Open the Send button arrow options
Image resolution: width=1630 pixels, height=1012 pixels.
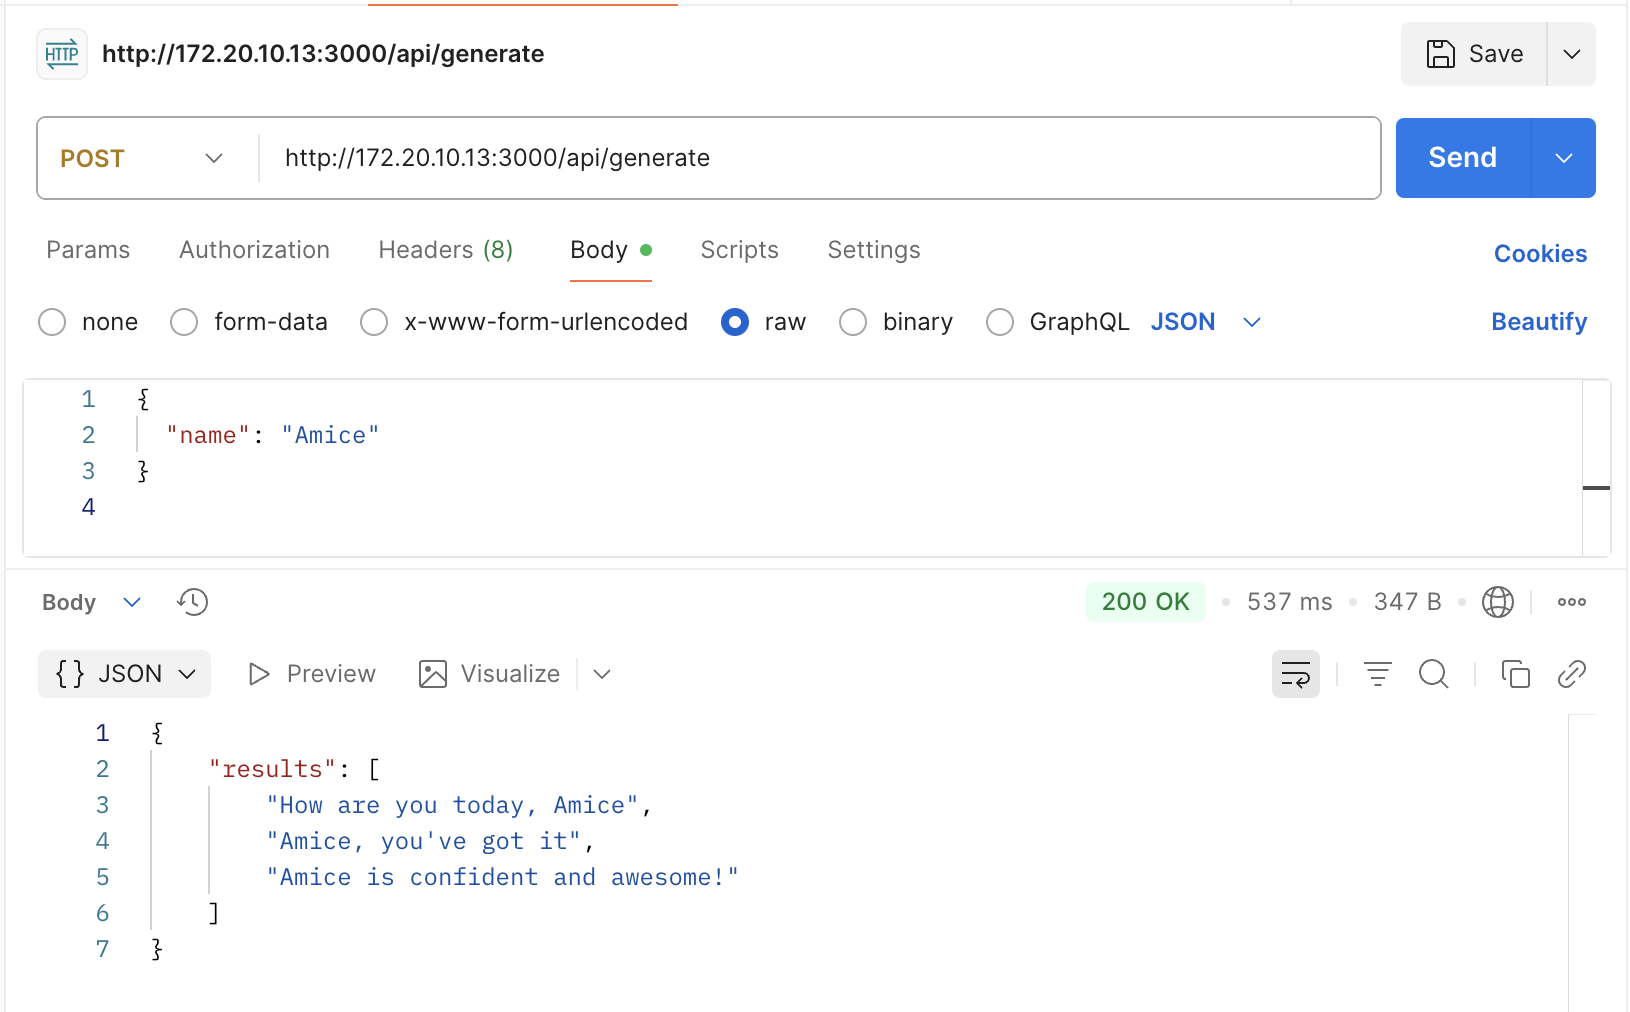click(1563, 158)
